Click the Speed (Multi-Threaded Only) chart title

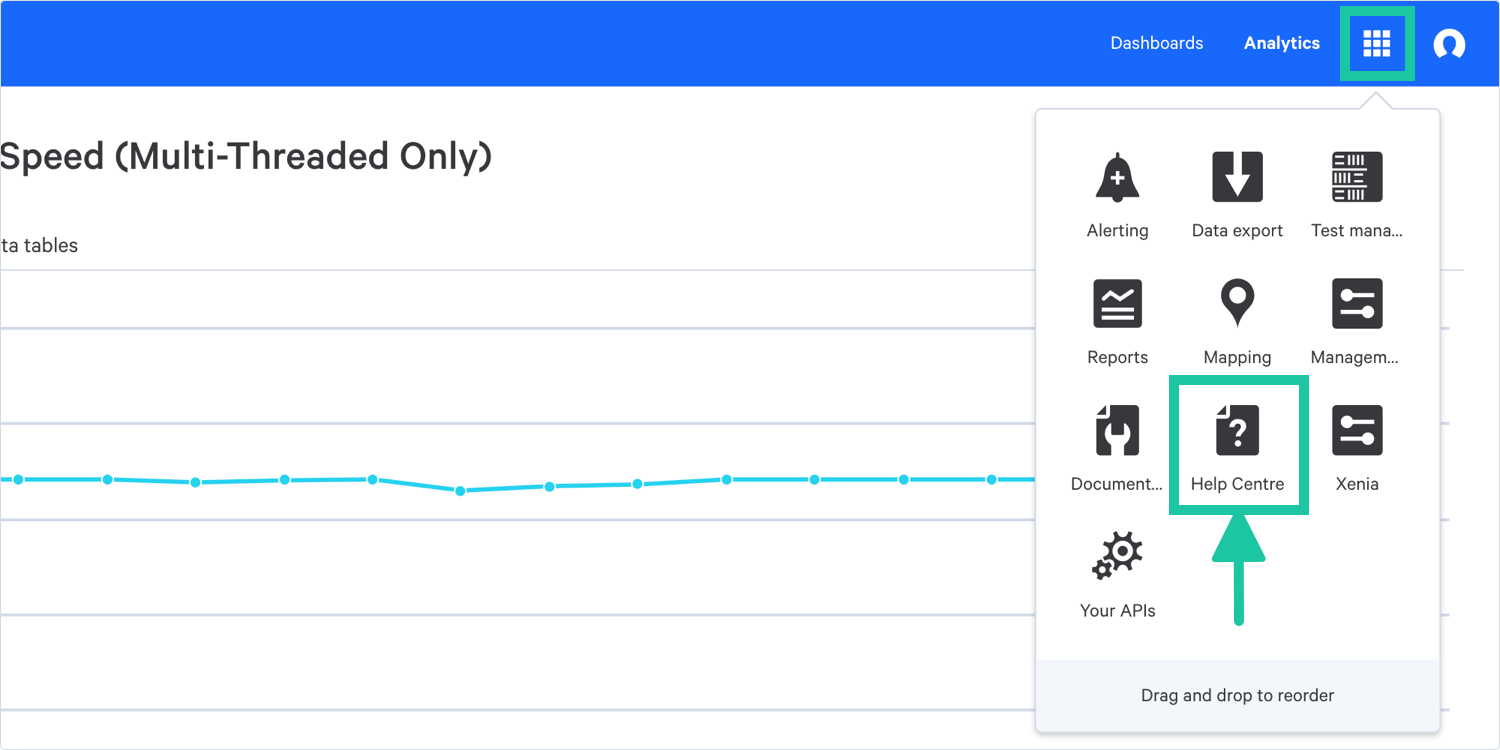[x=246, y=157]
